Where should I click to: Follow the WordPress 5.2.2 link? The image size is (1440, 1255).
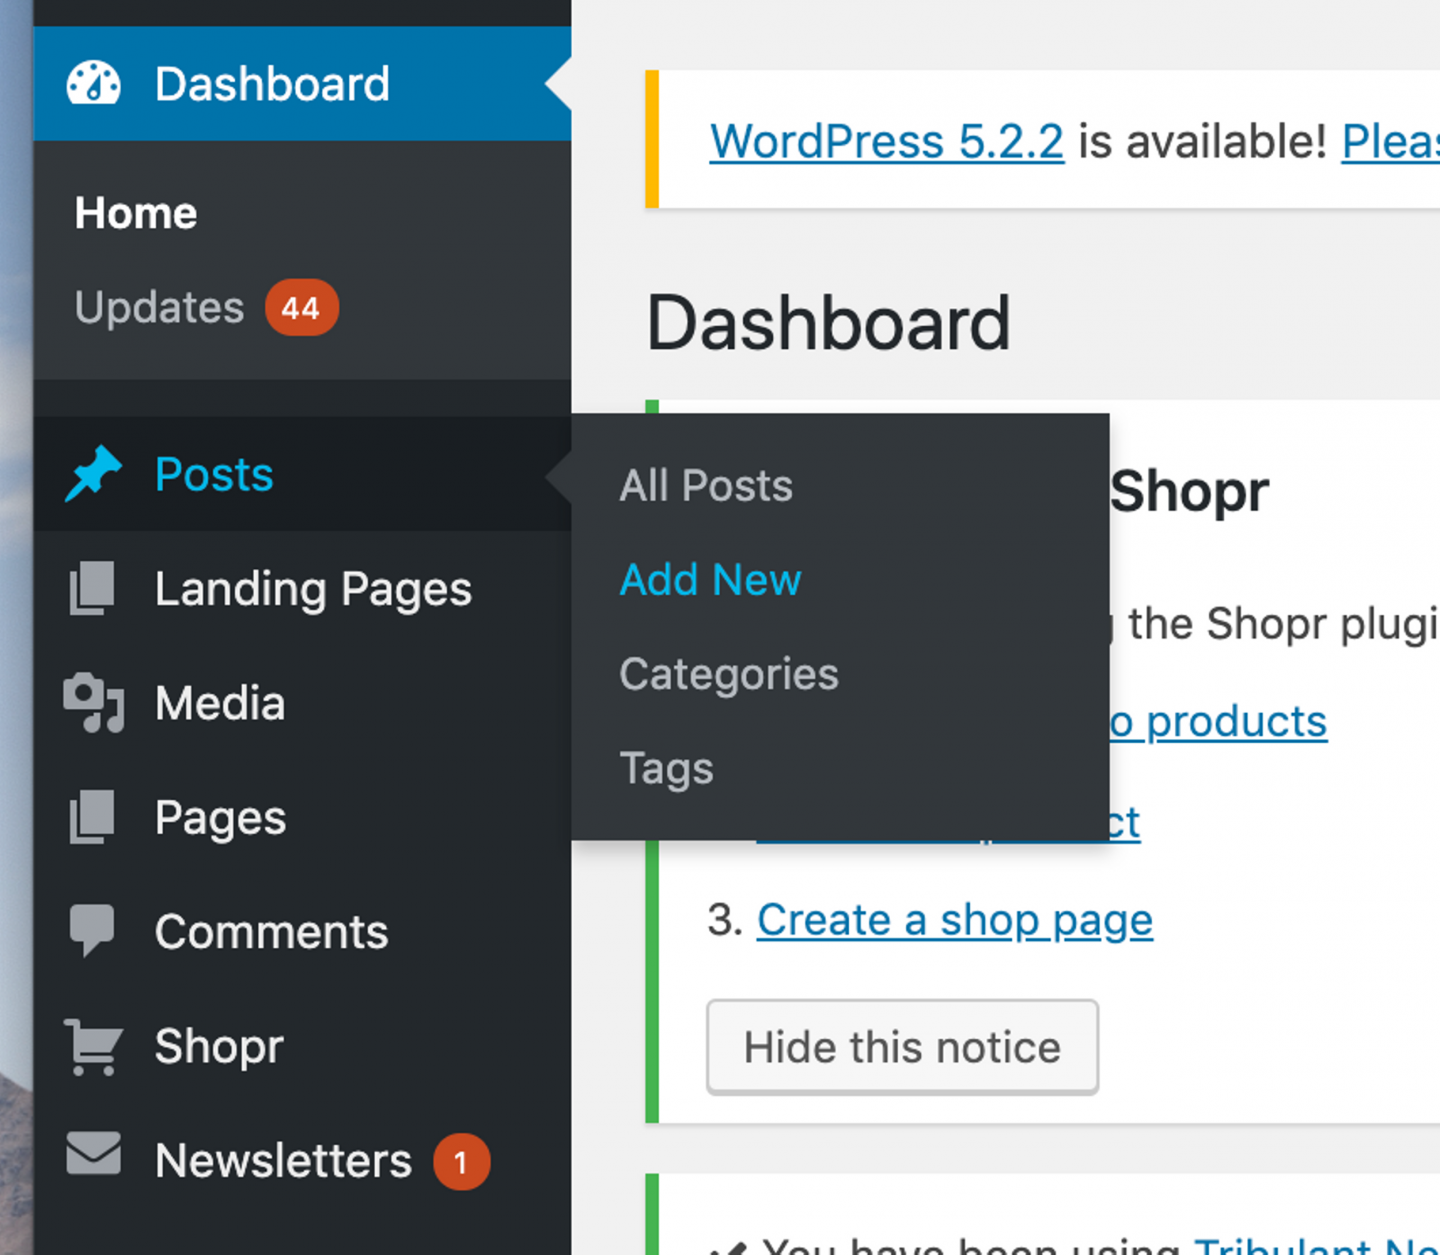coord(886,141)
